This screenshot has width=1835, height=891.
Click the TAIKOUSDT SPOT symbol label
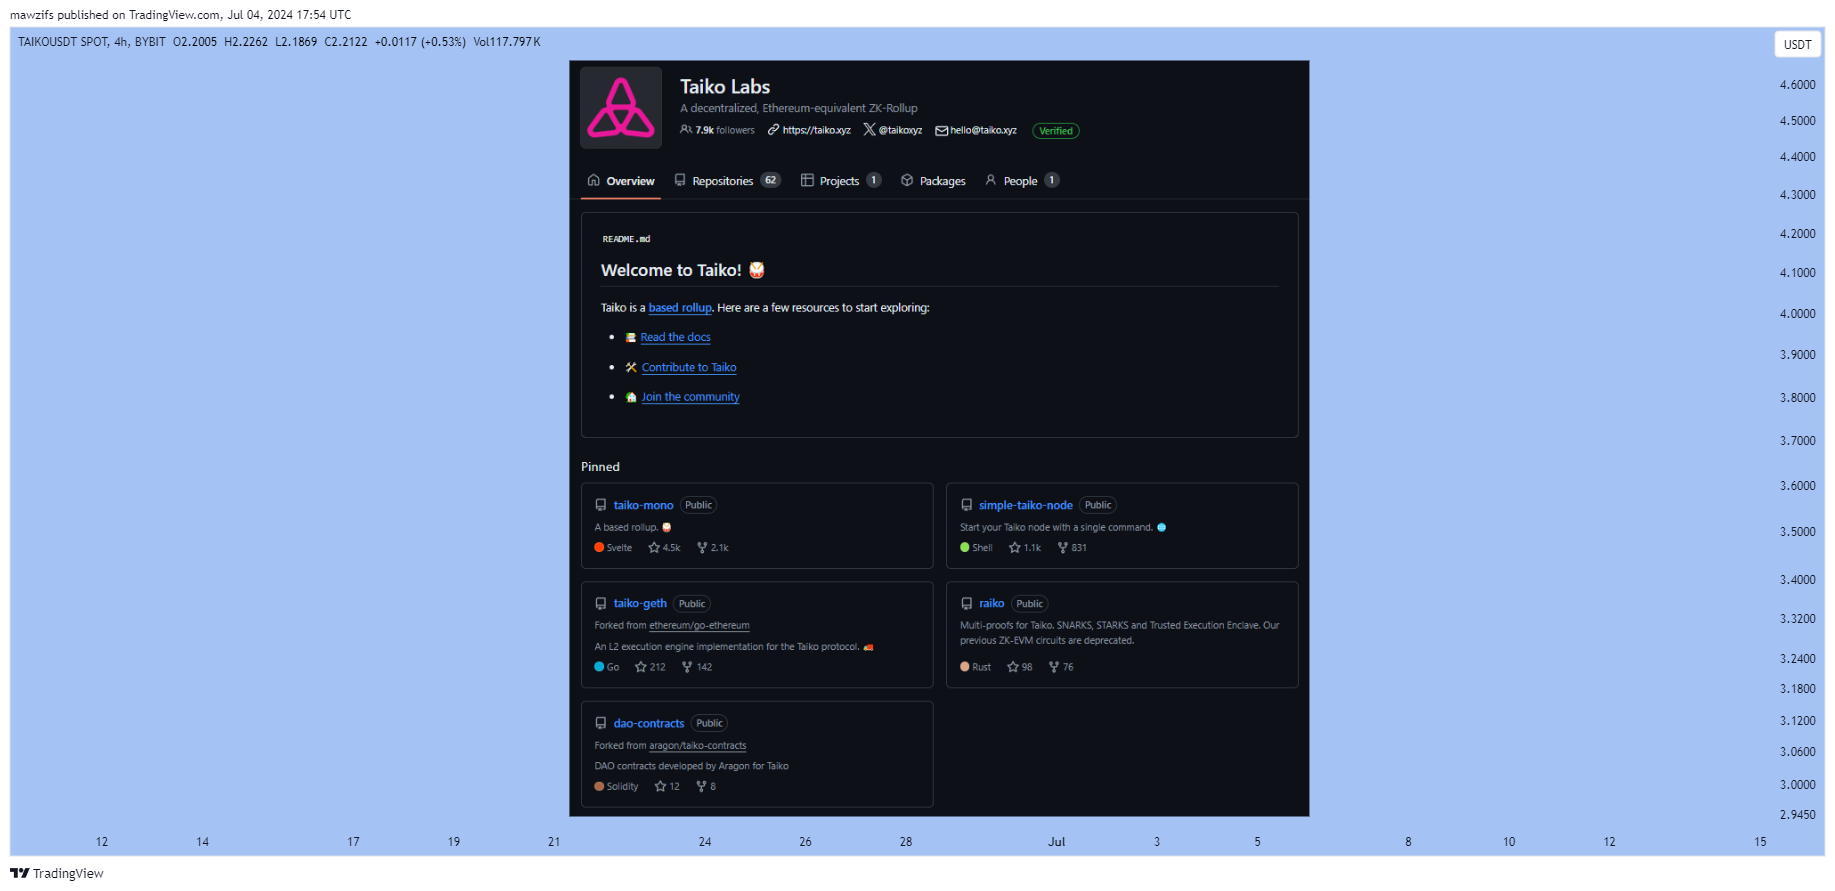click(63, 42)
